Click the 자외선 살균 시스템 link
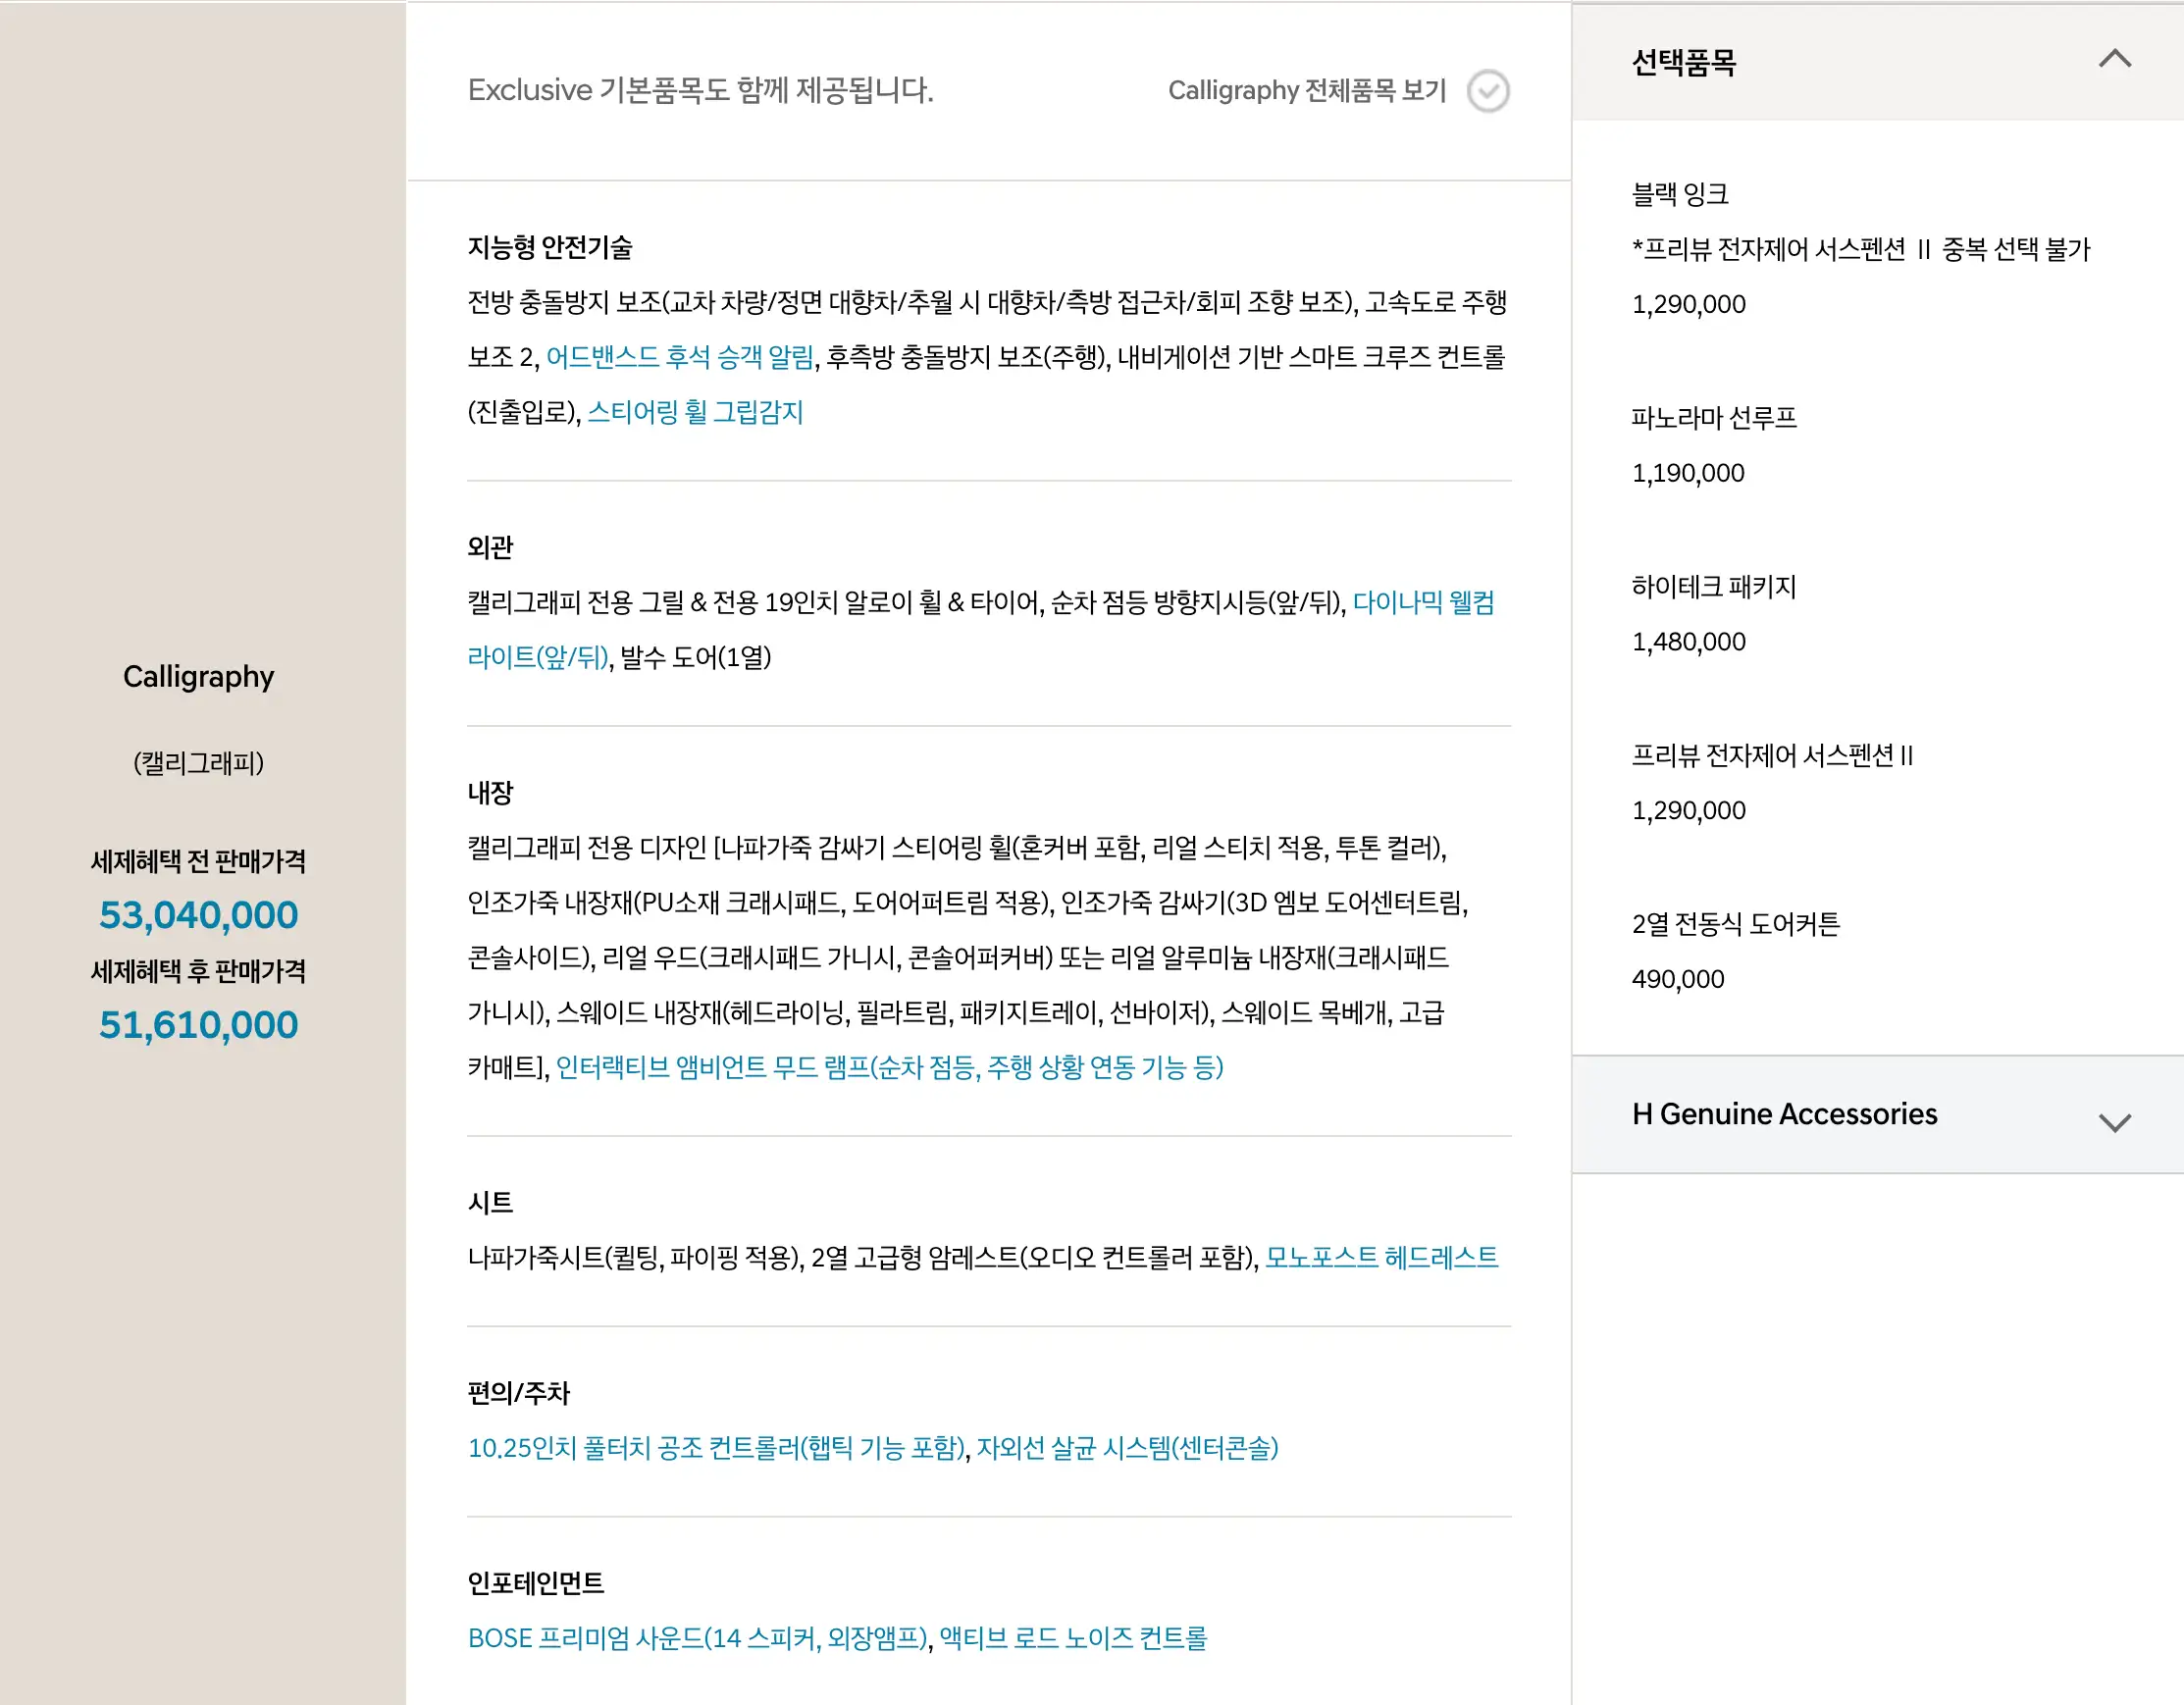Screen dimensions: 2184x1705 pyautogui.click(x=1127, y=1448)
